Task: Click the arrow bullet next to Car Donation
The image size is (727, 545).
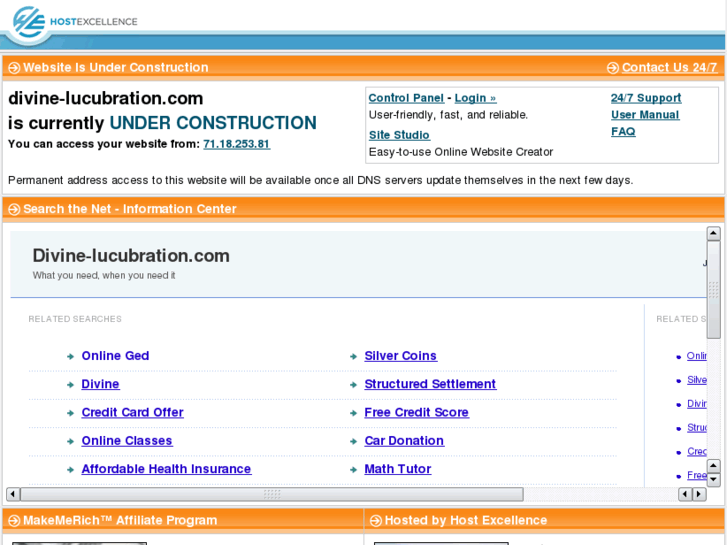Action: point(353,441)
